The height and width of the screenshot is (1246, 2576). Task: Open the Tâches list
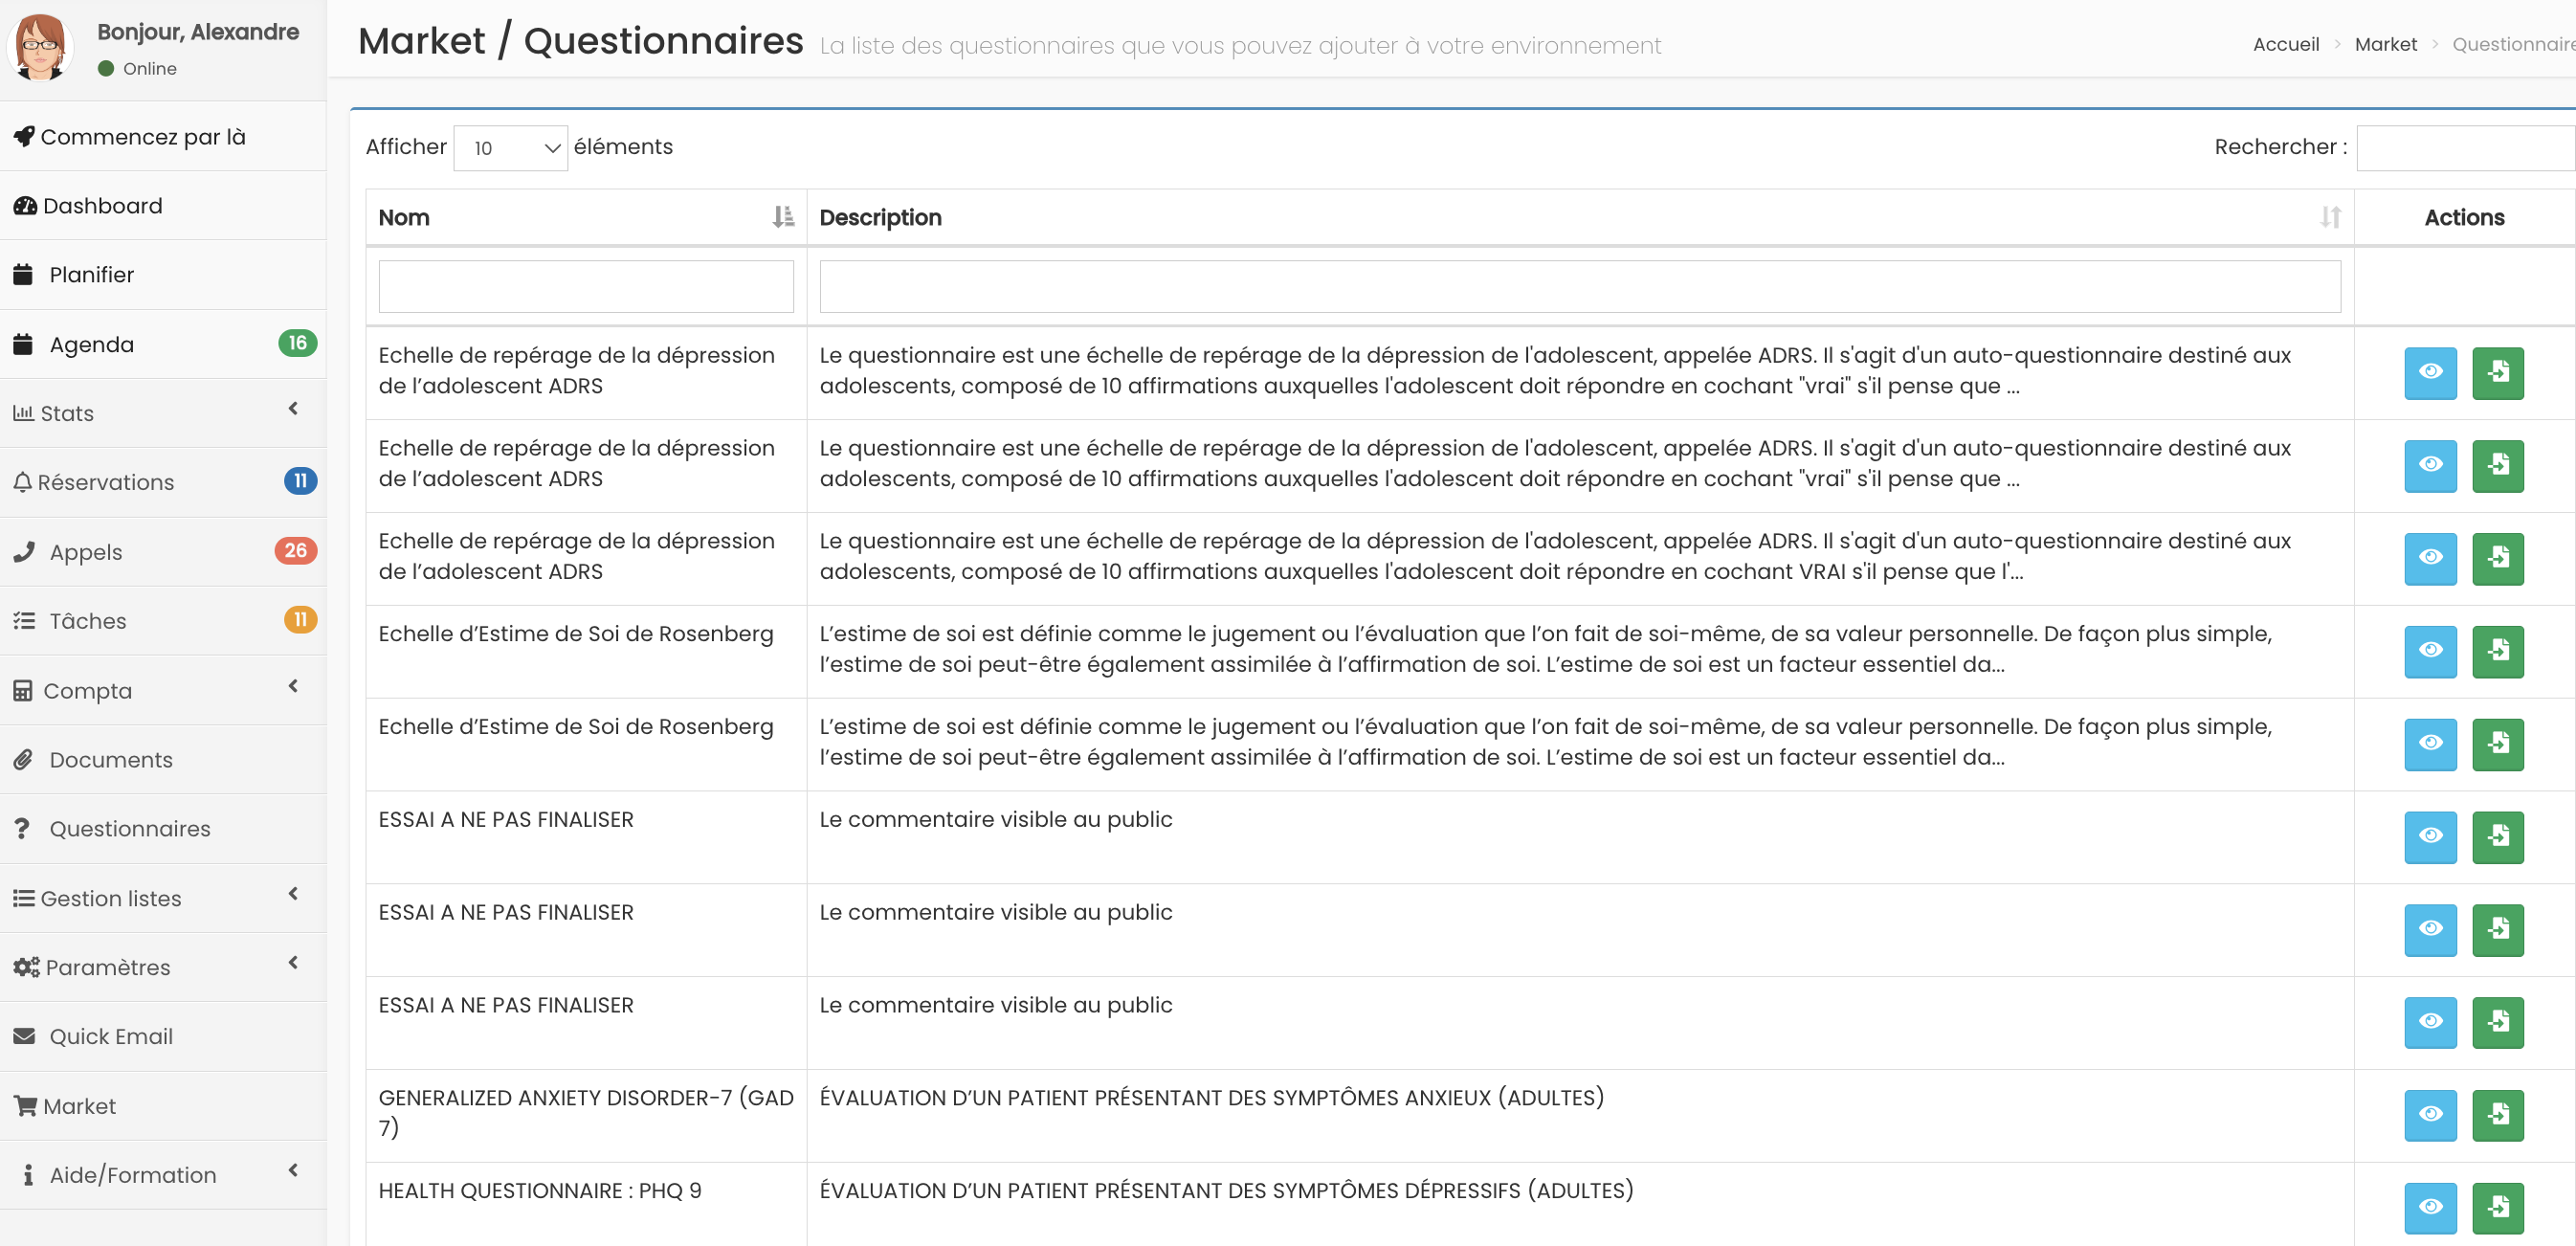[x=163, y=621]
